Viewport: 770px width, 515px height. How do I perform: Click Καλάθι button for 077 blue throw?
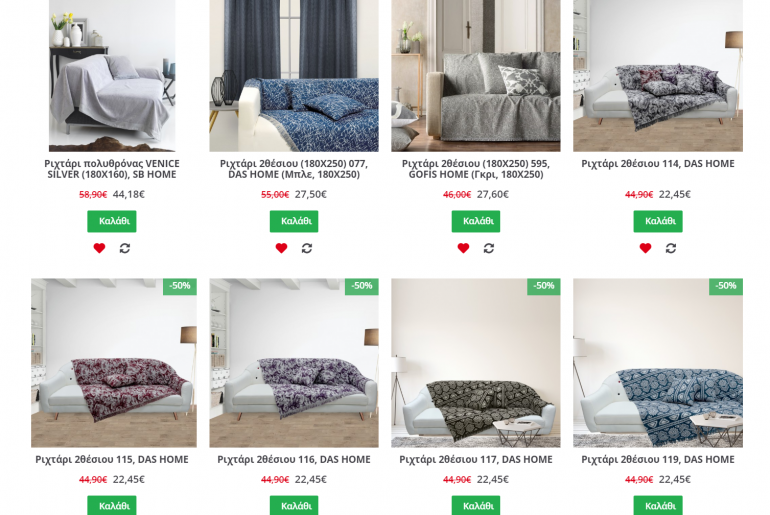coord(294,221)
